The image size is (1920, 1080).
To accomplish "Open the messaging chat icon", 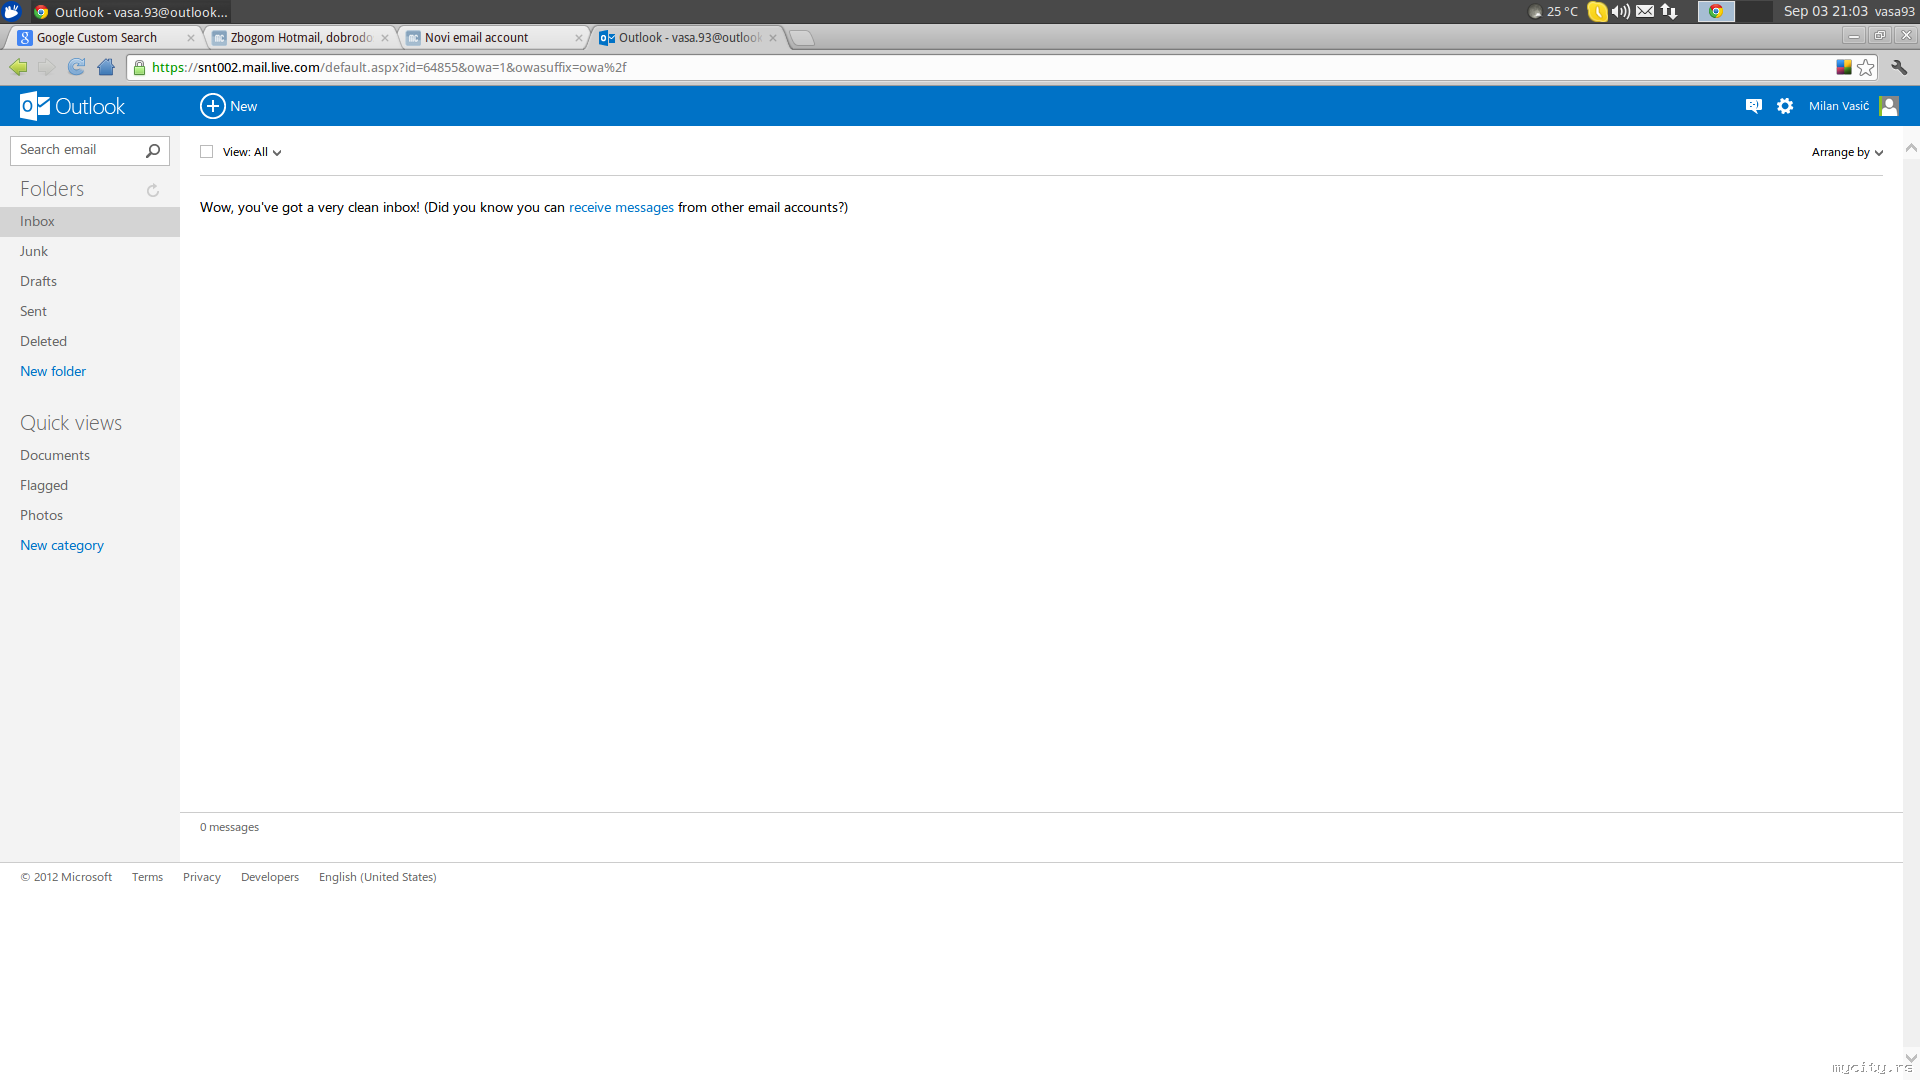I will (1753, 106).
